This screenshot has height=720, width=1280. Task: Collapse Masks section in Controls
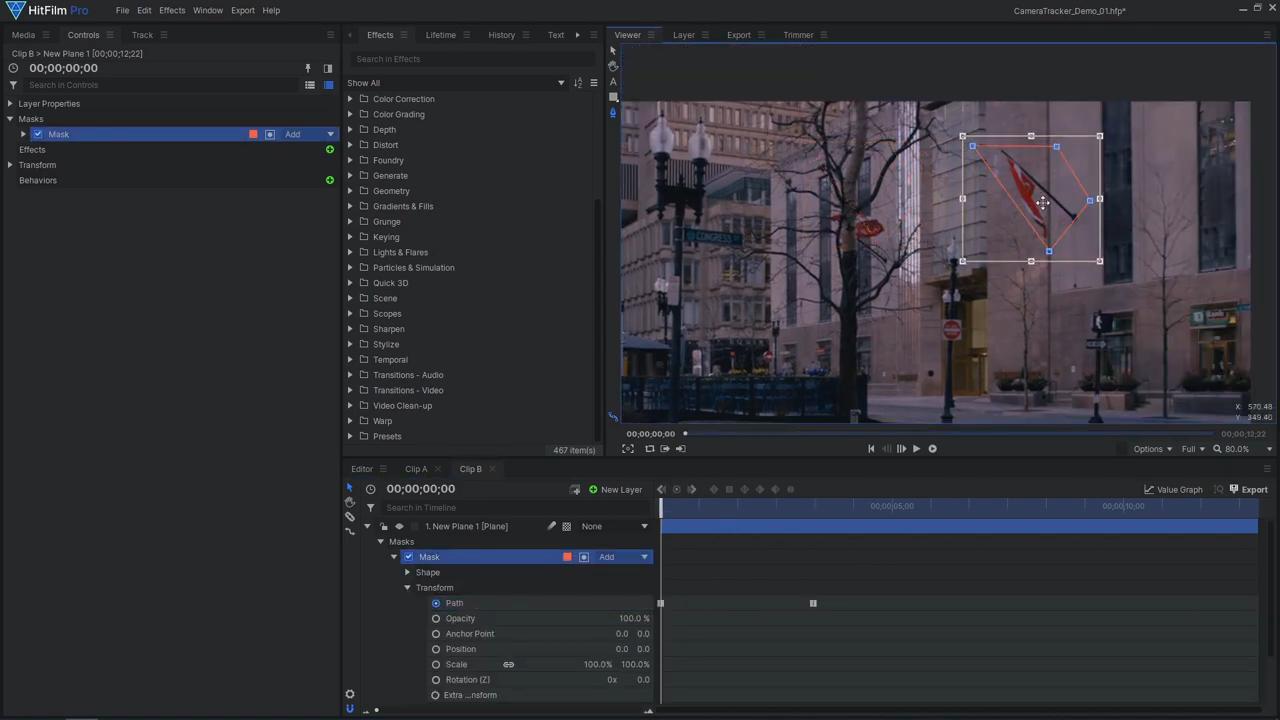click(10, 119)
